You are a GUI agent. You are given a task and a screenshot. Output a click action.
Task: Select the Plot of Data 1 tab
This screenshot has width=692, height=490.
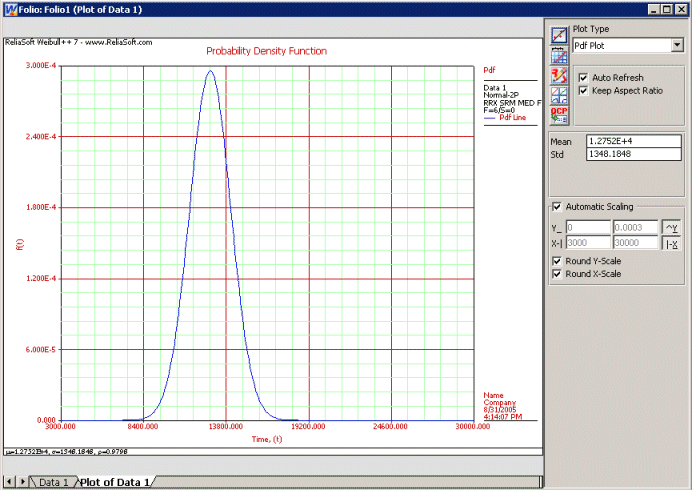[x=115, y=482]
